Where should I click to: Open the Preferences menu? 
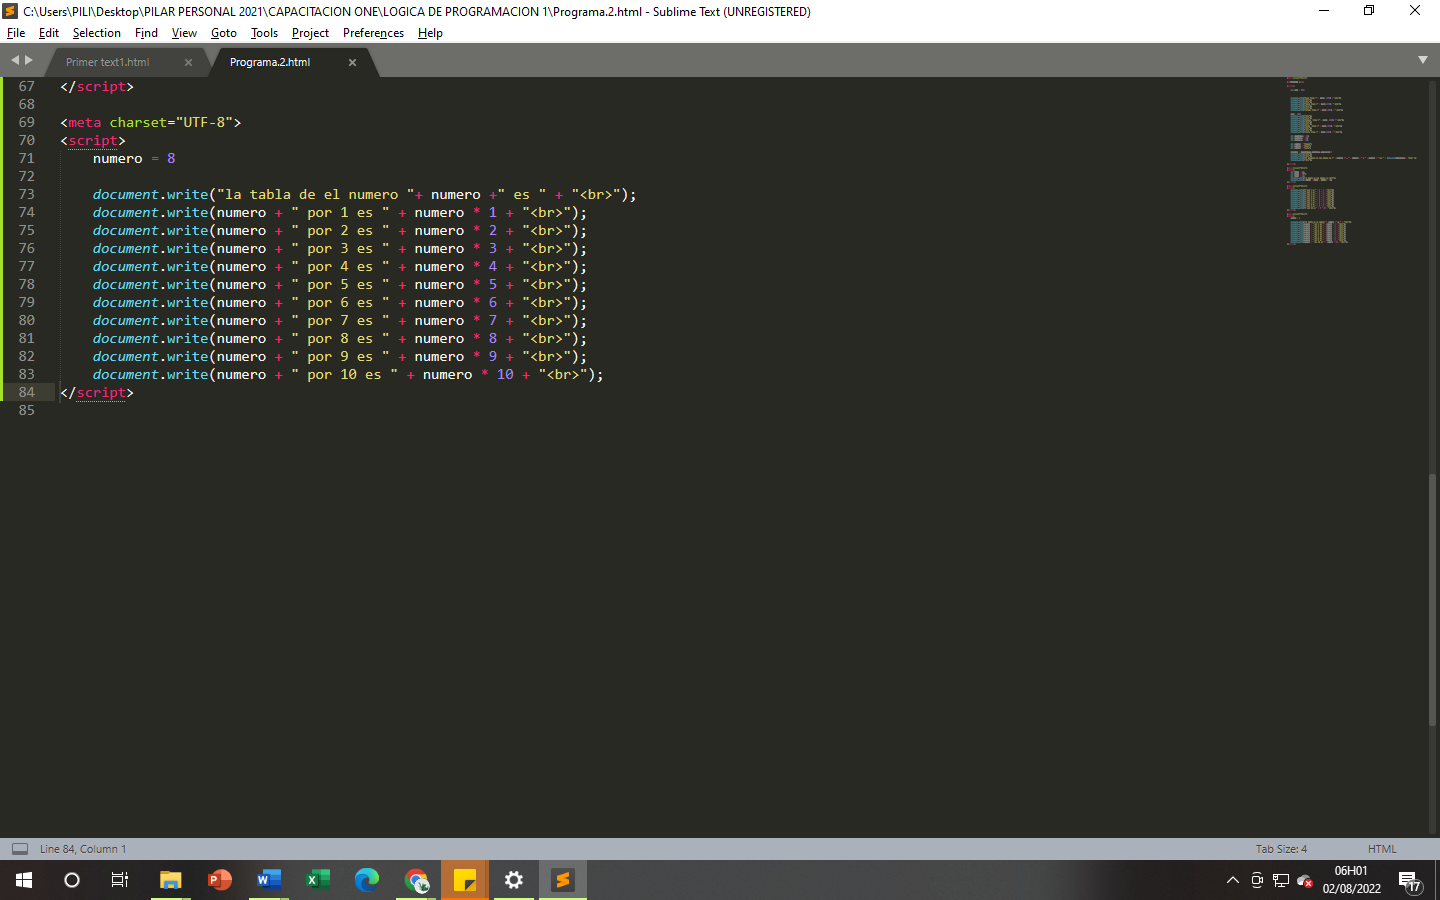[x=373, y=33]
